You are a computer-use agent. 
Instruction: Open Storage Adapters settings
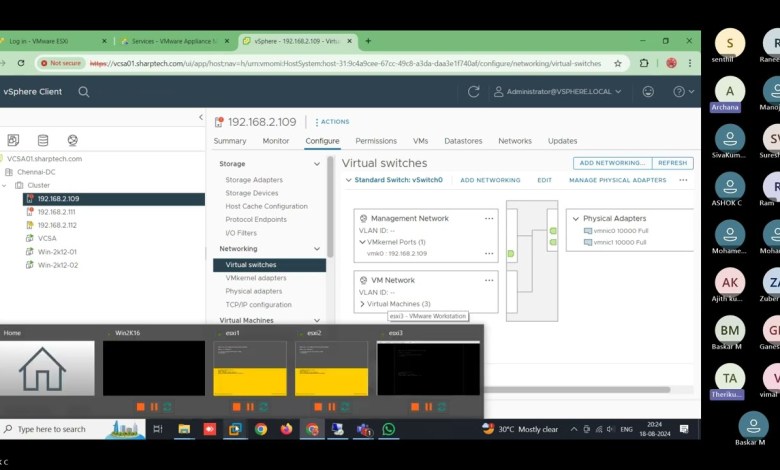pyautogui.click(x=254, y=180)
